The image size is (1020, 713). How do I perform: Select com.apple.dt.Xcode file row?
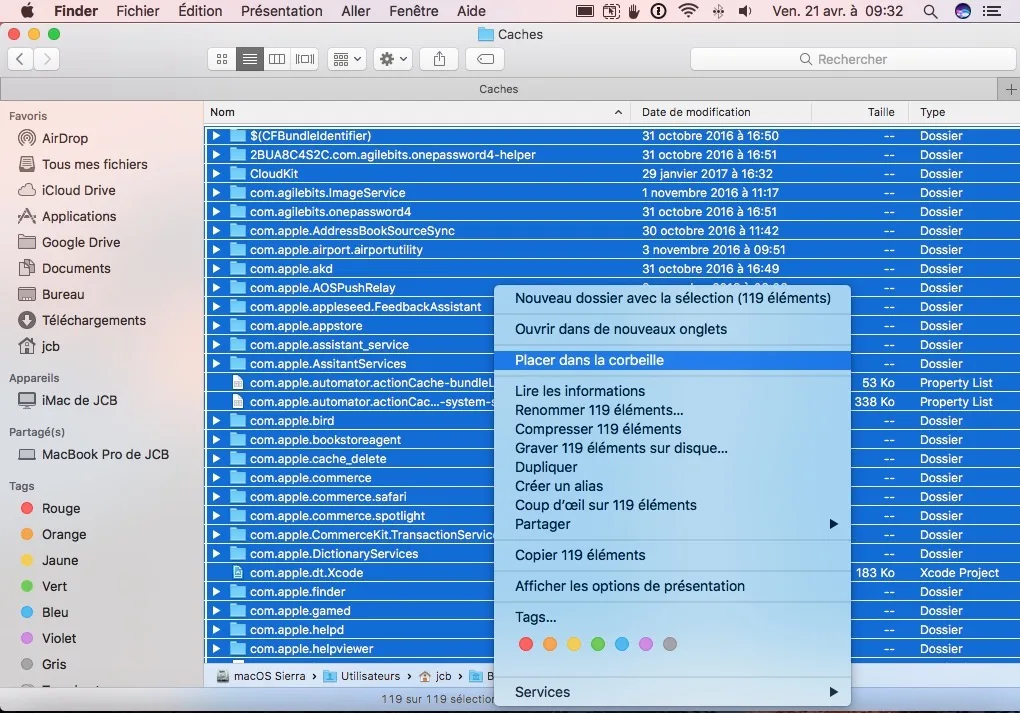point(612,573)
